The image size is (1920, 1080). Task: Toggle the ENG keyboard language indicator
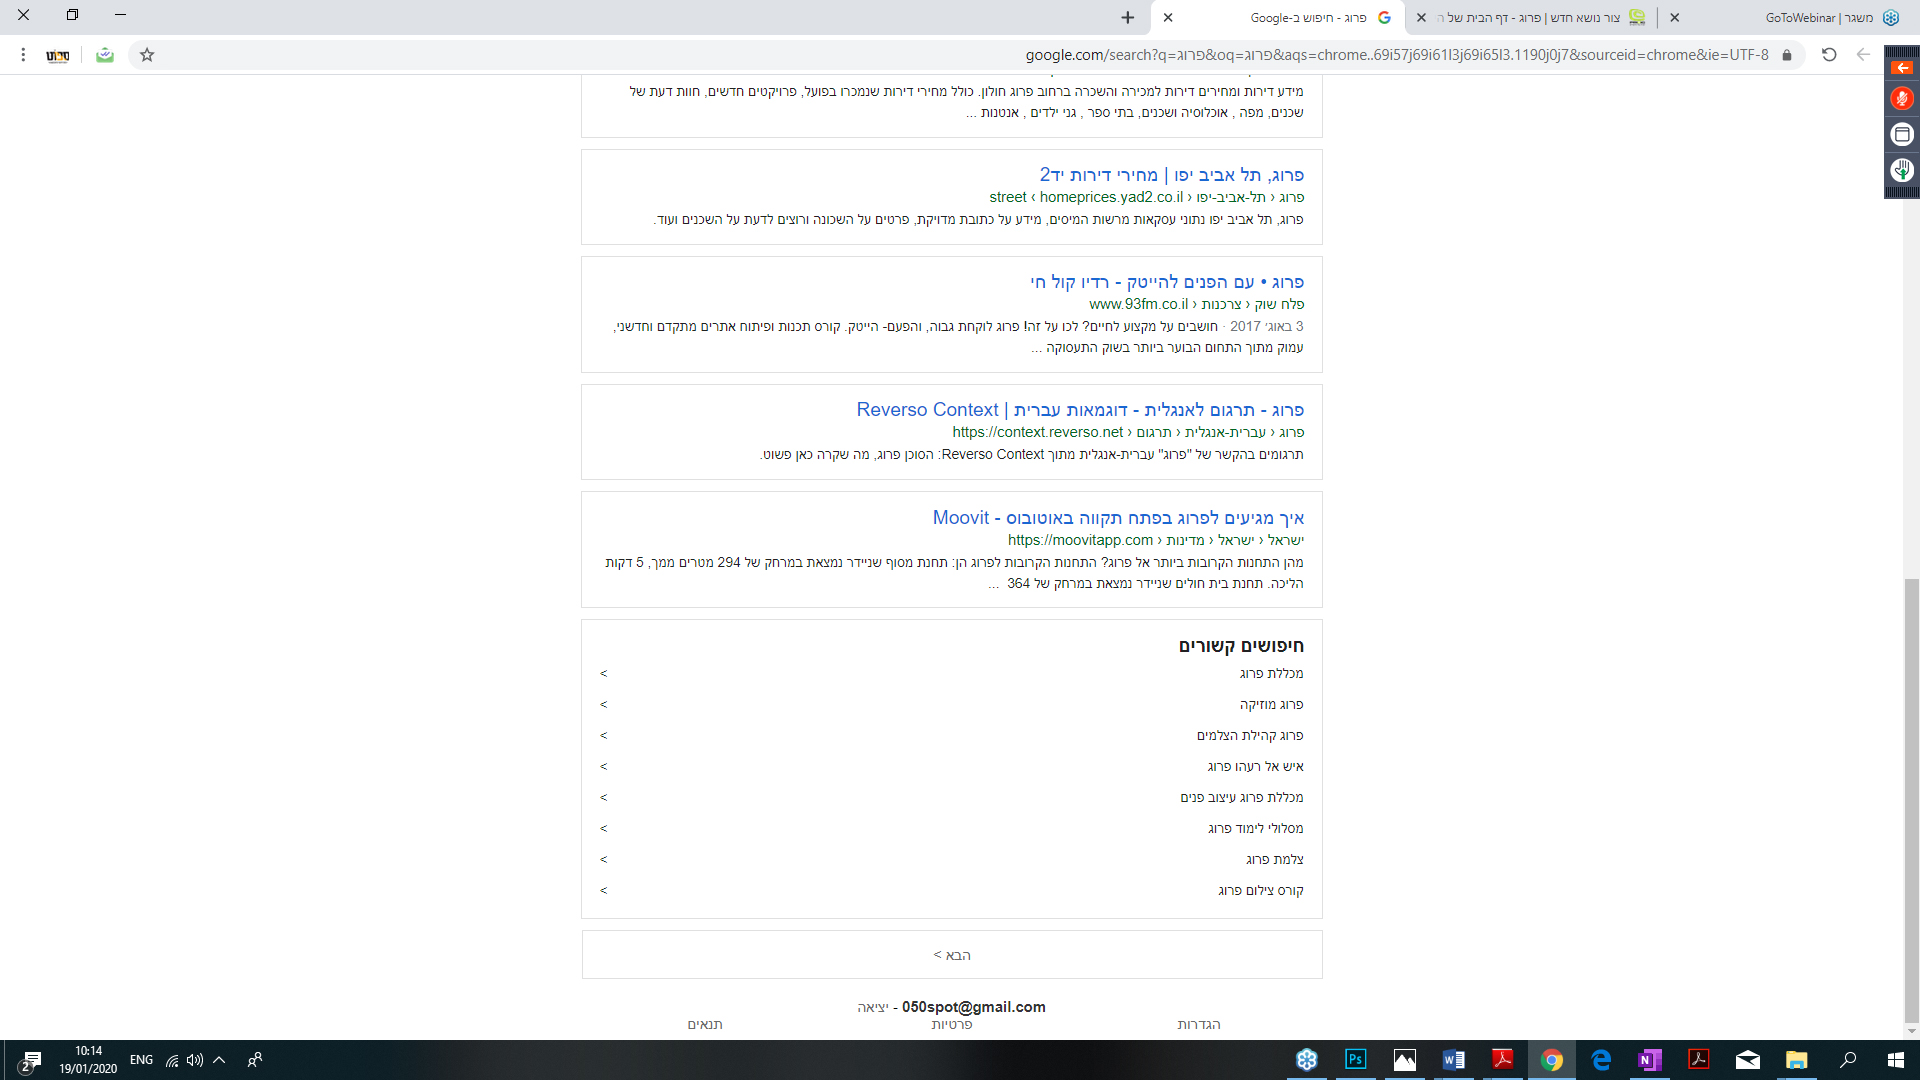(141, 1060)
